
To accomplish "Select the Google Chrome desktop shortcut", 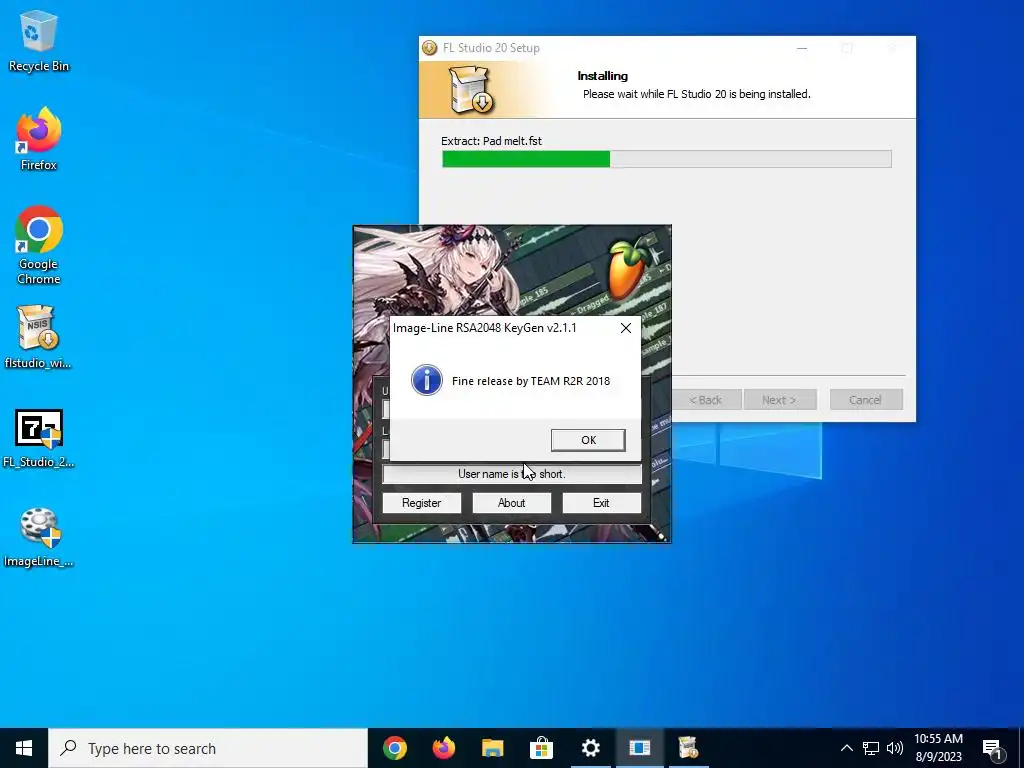I will pyautogui.click(x=39, y=245).
